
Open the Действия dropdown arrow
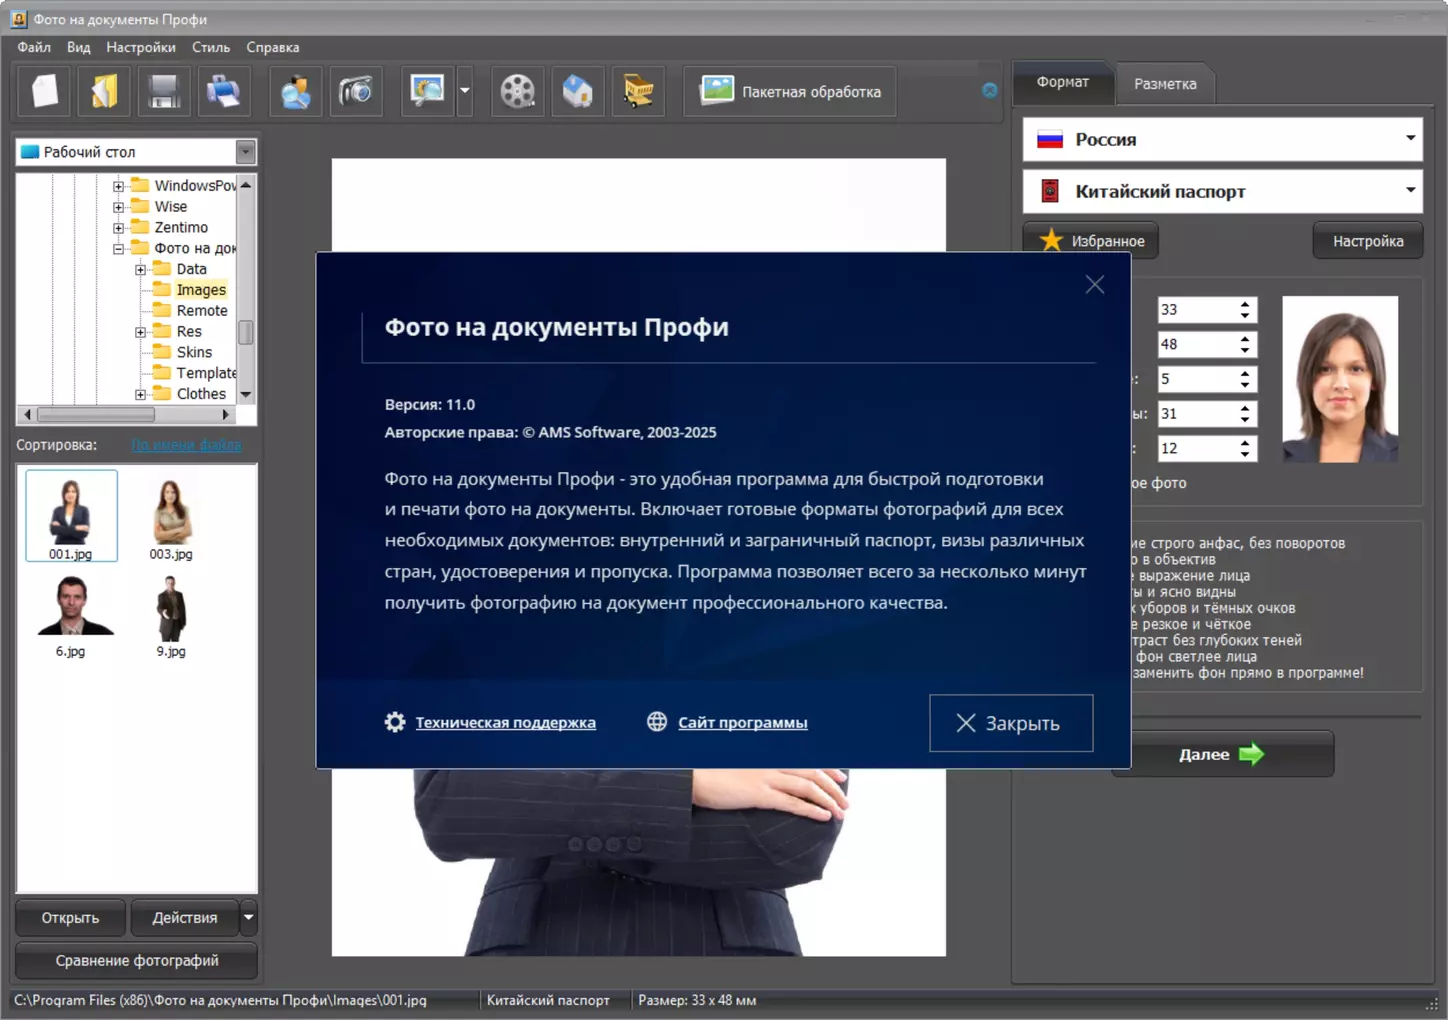249,918
